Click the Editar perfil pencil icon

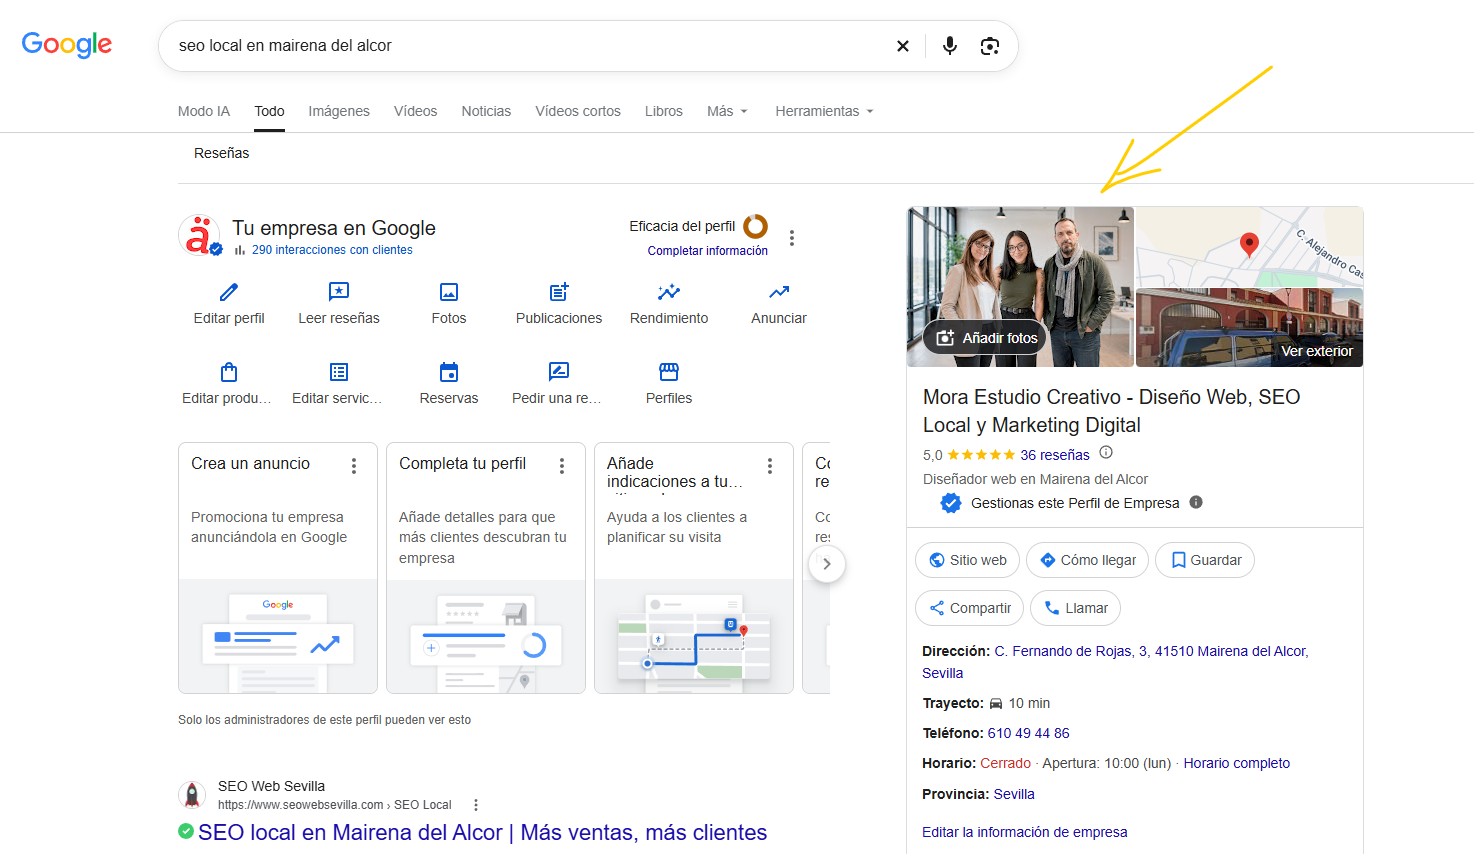coord(229,292)
